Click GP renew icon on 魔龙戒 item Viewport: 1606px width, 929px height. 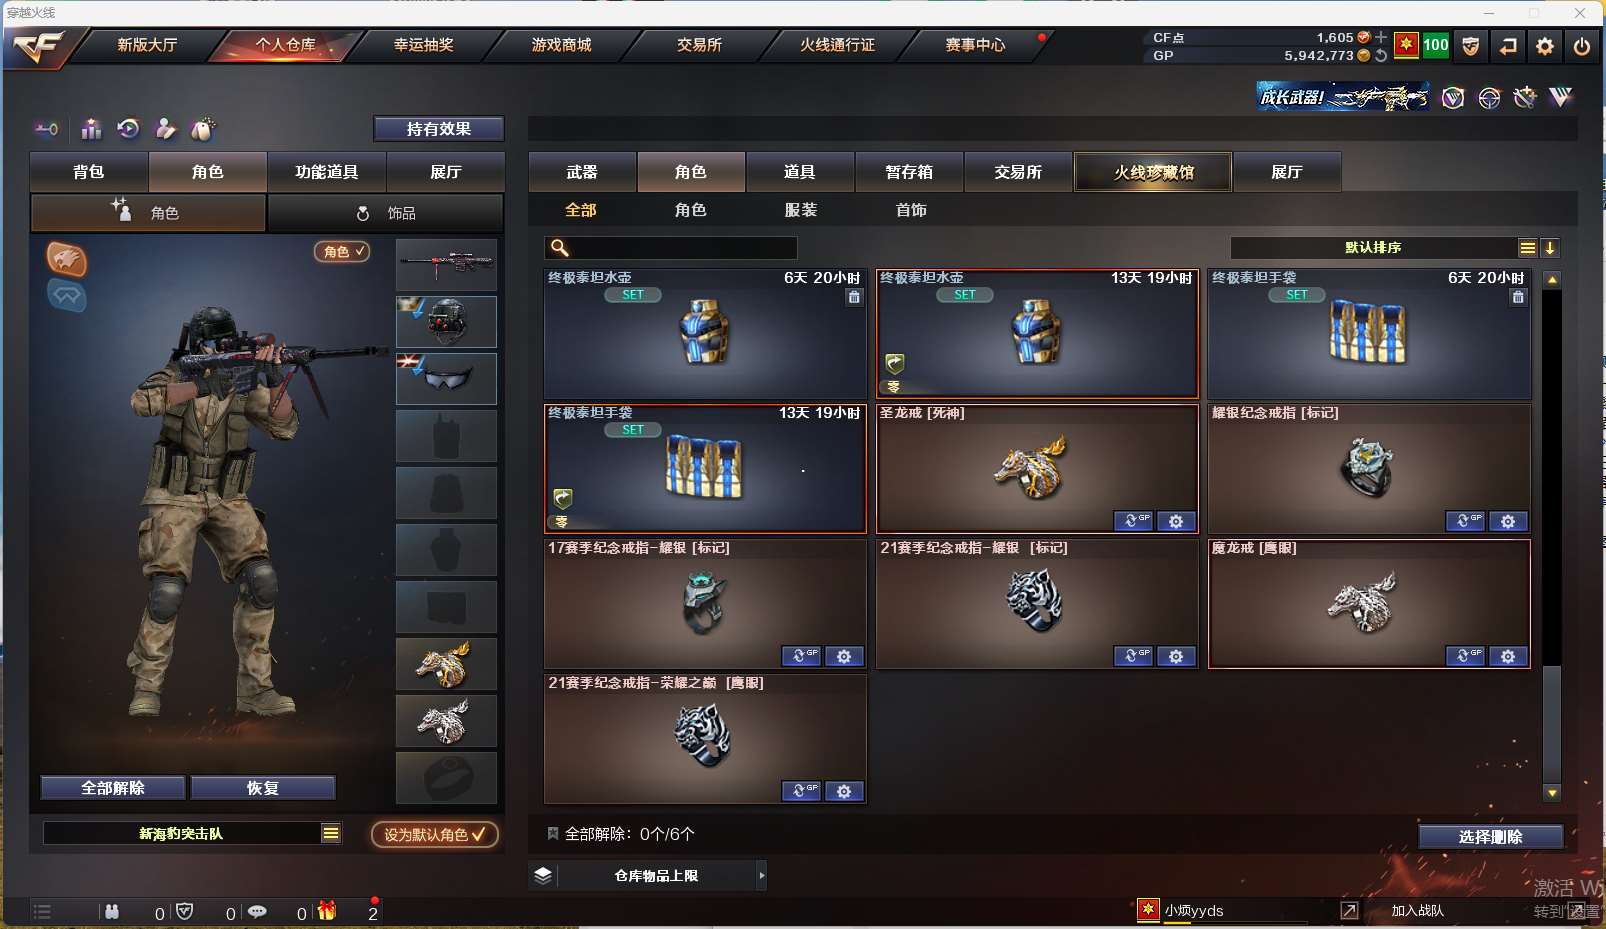click(1465, 656)
